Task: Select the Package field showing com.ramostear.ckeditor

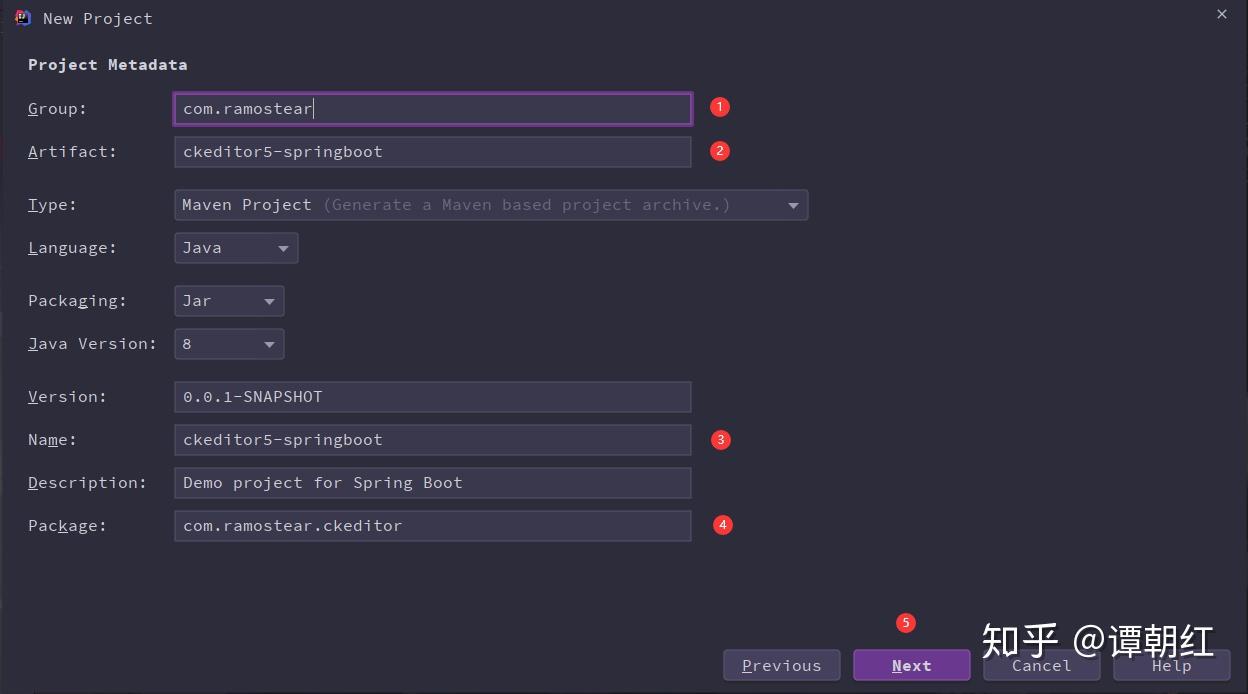Action: (x=432, y=525)
